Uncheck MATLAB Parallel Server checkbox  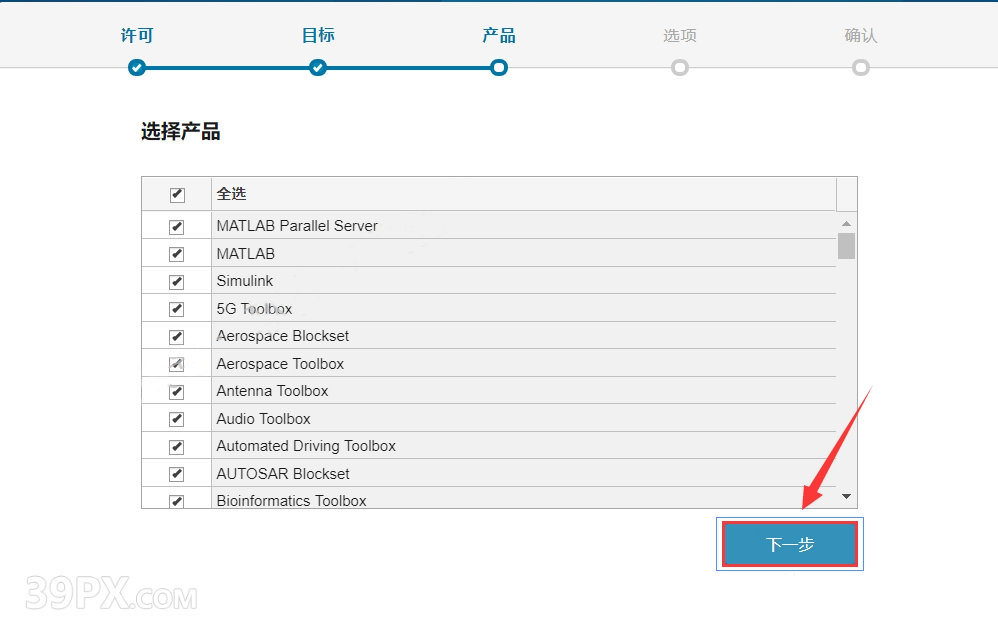pos(176,227)
